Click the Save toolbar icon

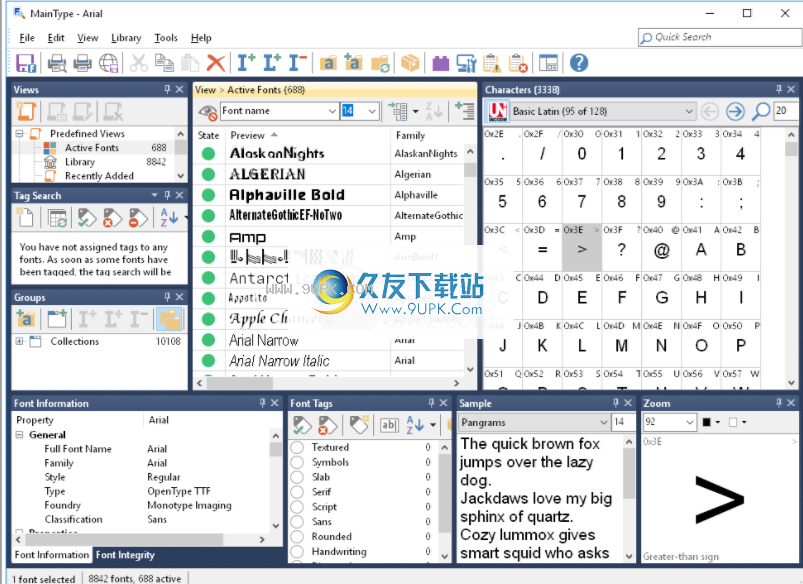tap(26, 63)
